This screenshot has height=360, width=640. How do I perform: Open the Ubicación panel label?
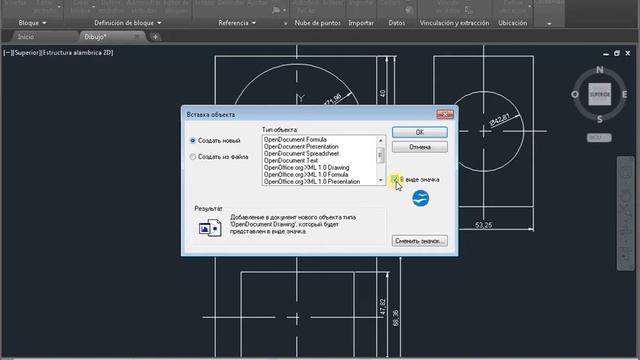(x=513, y=23)
